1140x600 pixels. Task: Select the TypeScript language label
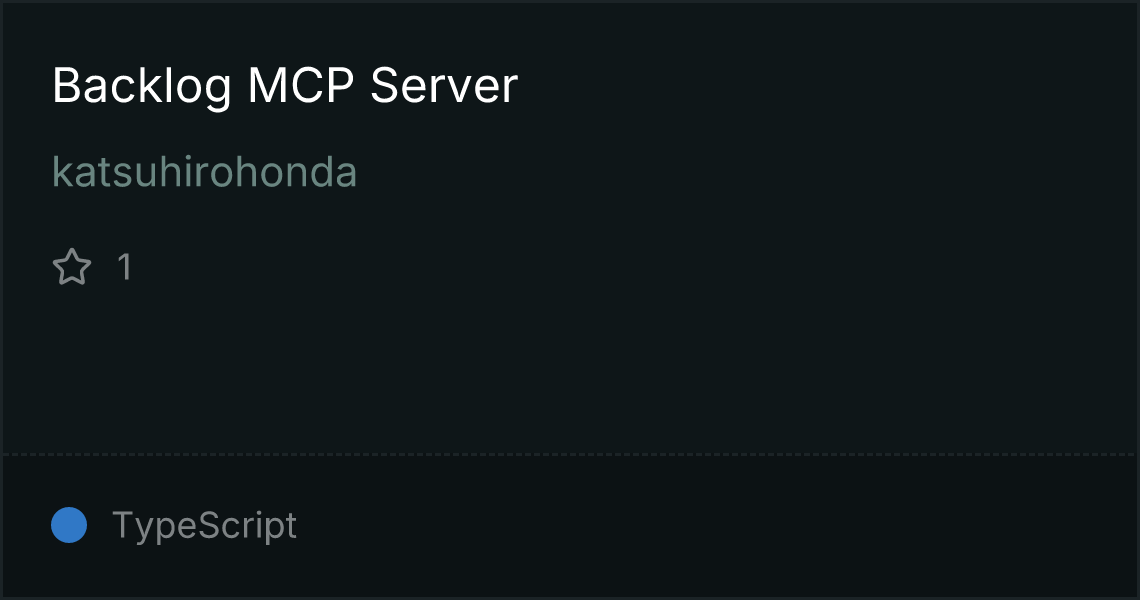click(x=204, y=525)
